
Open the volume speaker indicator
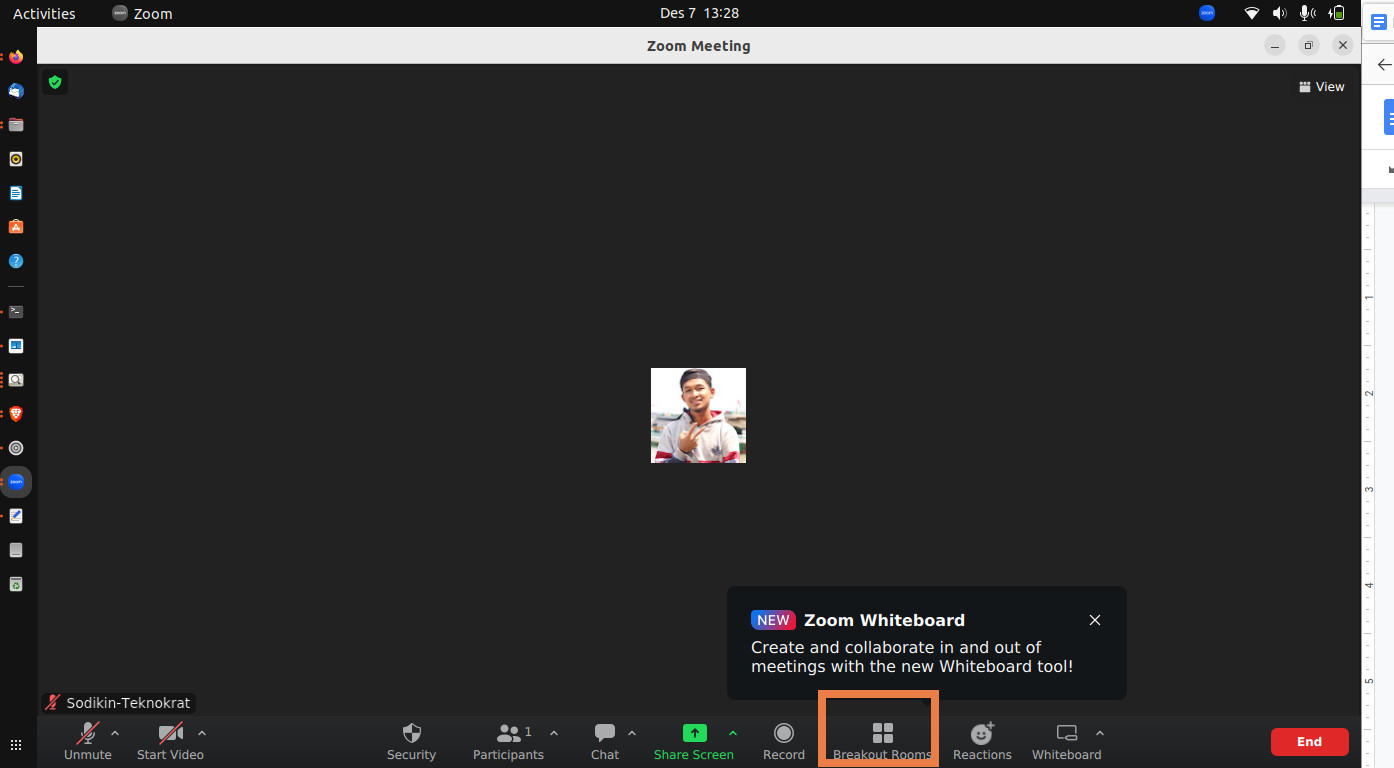click(1279, 13)
